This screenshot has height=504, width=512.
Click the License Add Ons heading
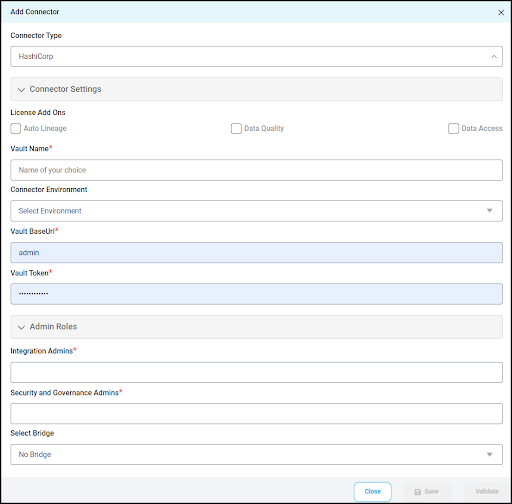38,112
